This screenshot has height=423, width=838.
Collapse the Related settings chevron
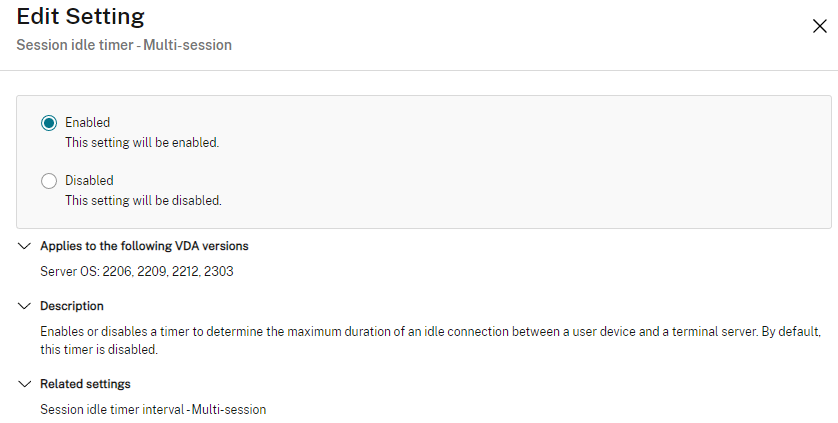click(x=24, y=384)
